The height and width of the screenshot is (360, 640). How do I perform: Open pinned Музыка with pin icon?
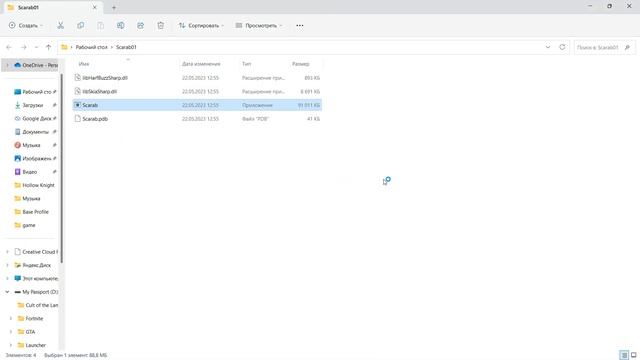coord(31,145)
